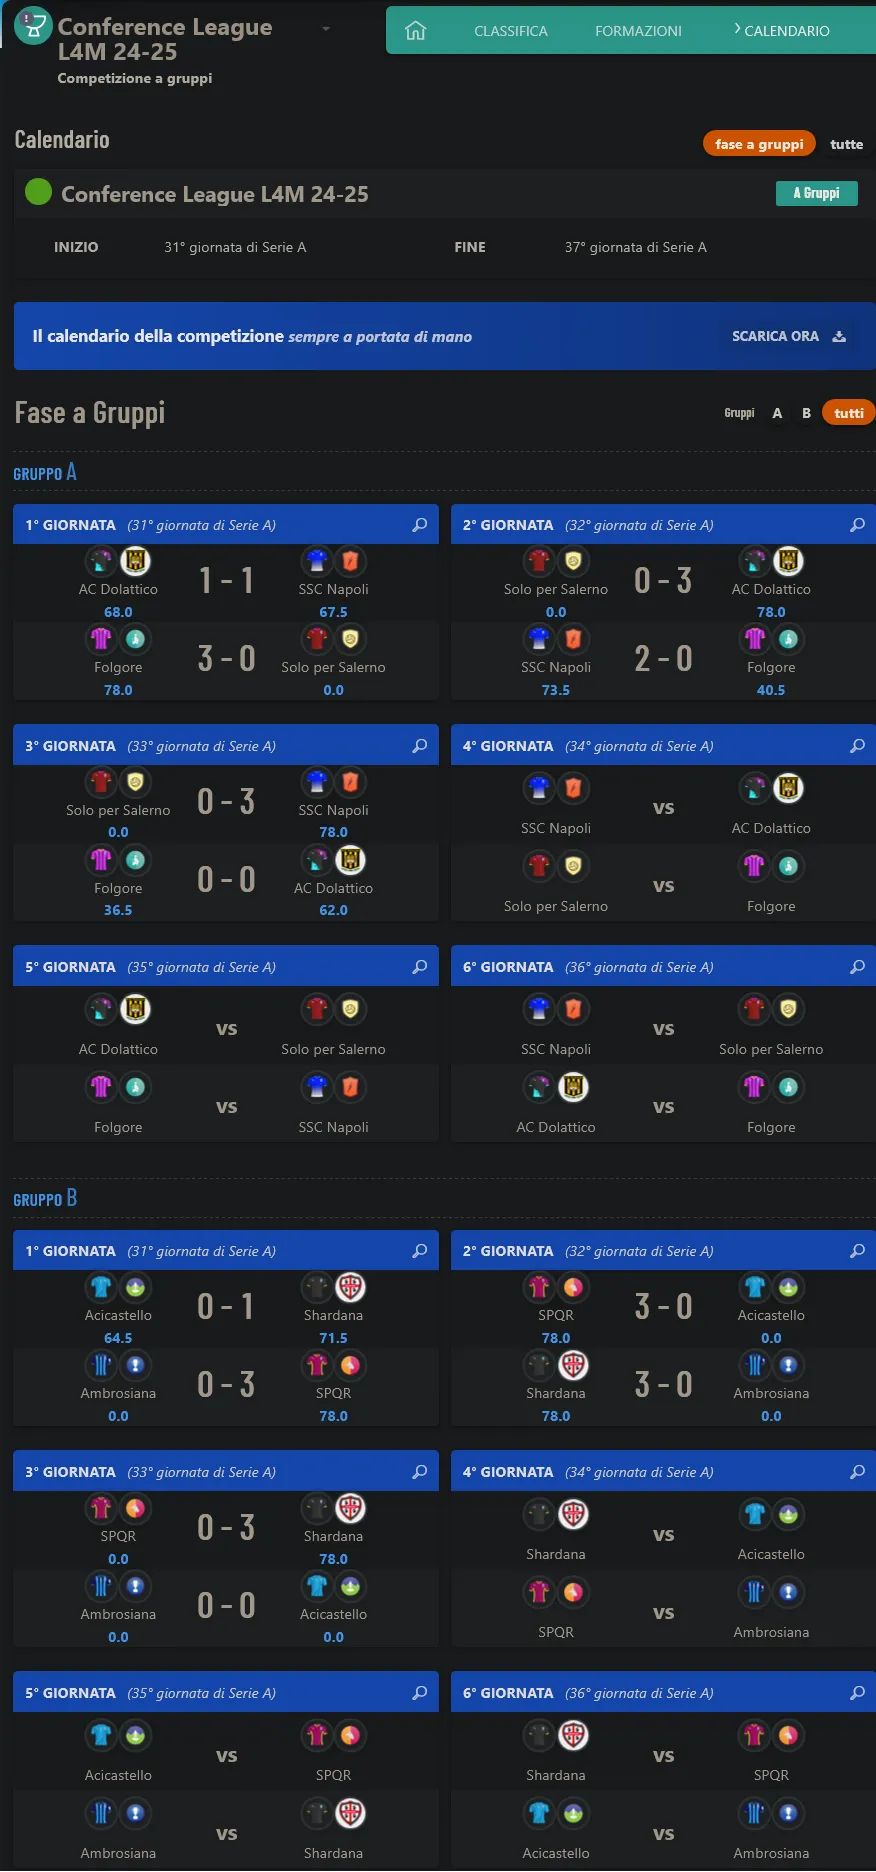Open the Classifica tab
Screen dimensions: 876x1872
(x=510, y=31)
